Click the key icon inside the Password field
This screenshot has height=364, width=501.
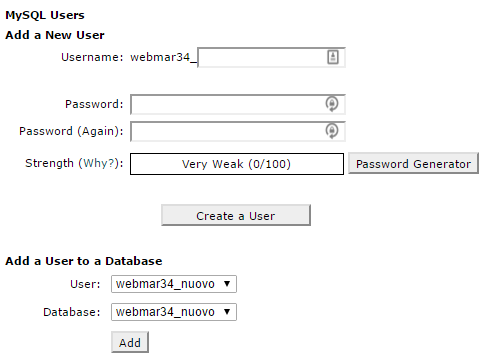pos(332,104)
